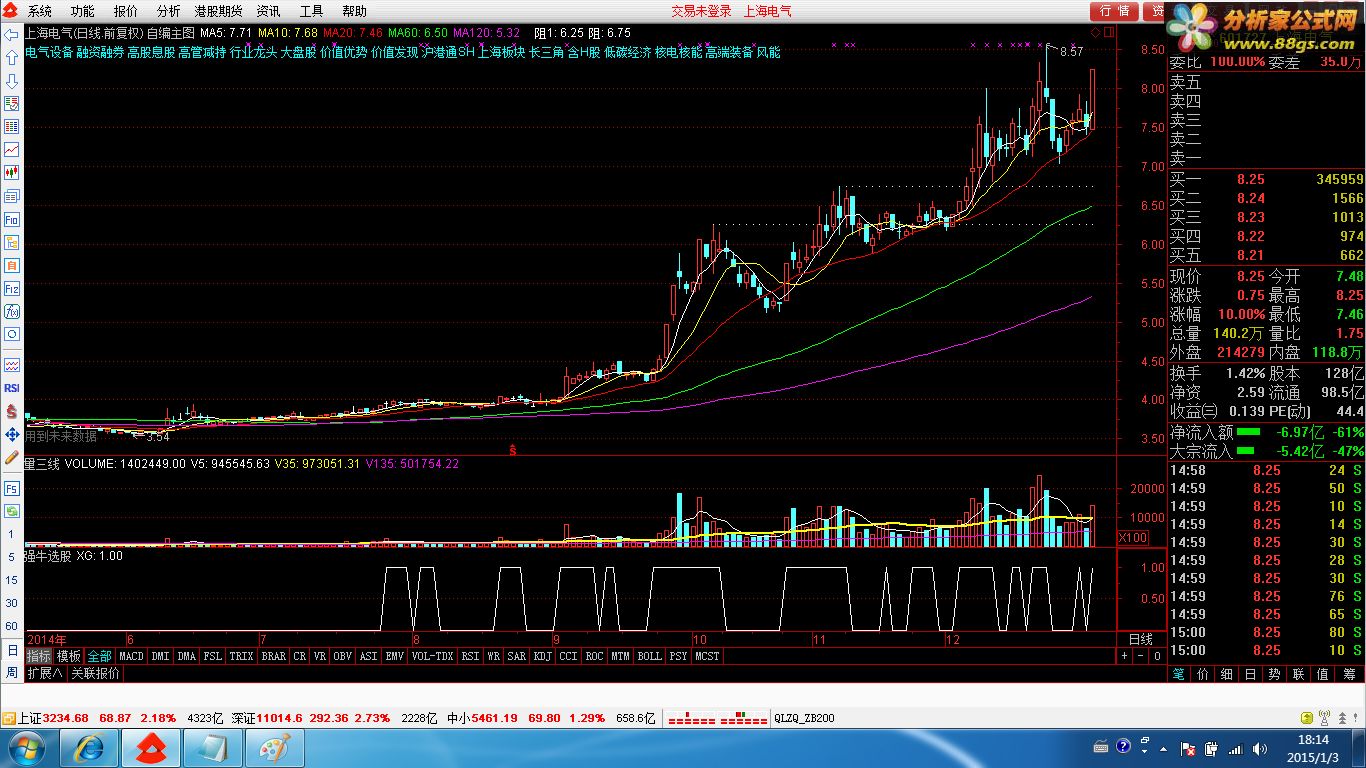This screenshot has height=768, width=1366.
Task: Click the 电气设备 sector tag
Action: pyautogui.click(x=49, y=52)
